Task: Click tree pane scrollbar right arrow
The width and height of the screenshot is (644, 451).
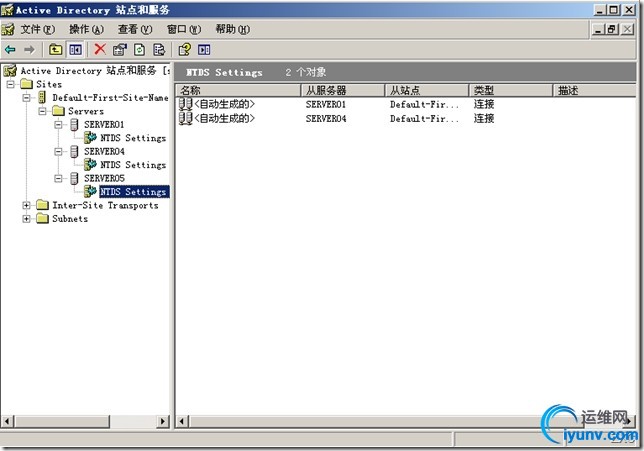Action: click(163, 421)
